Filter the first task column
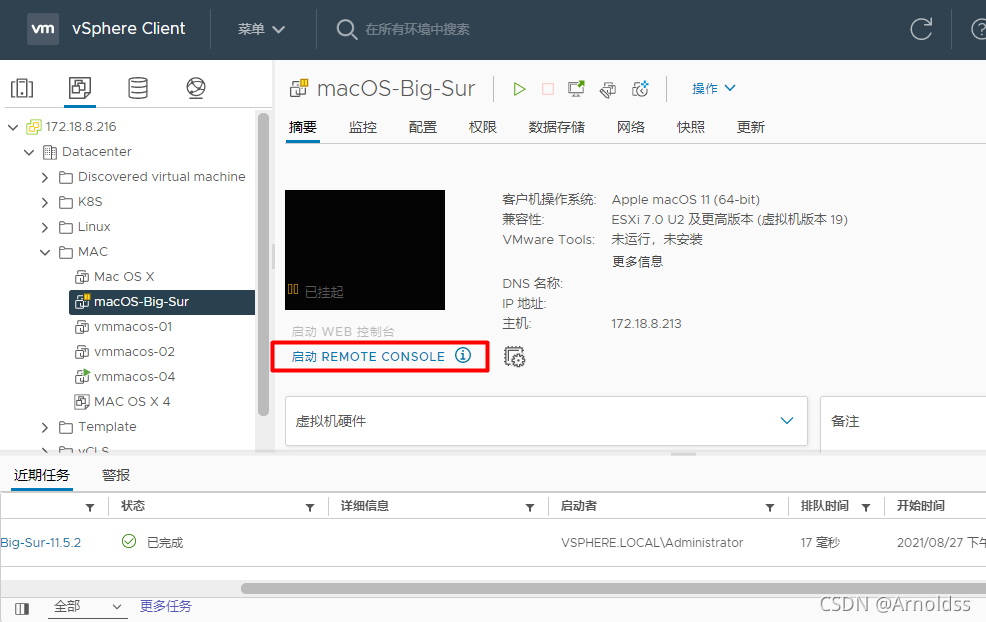The width and height of the screenshot is (986, 622). pyautogui.click(x=90, y=508)
